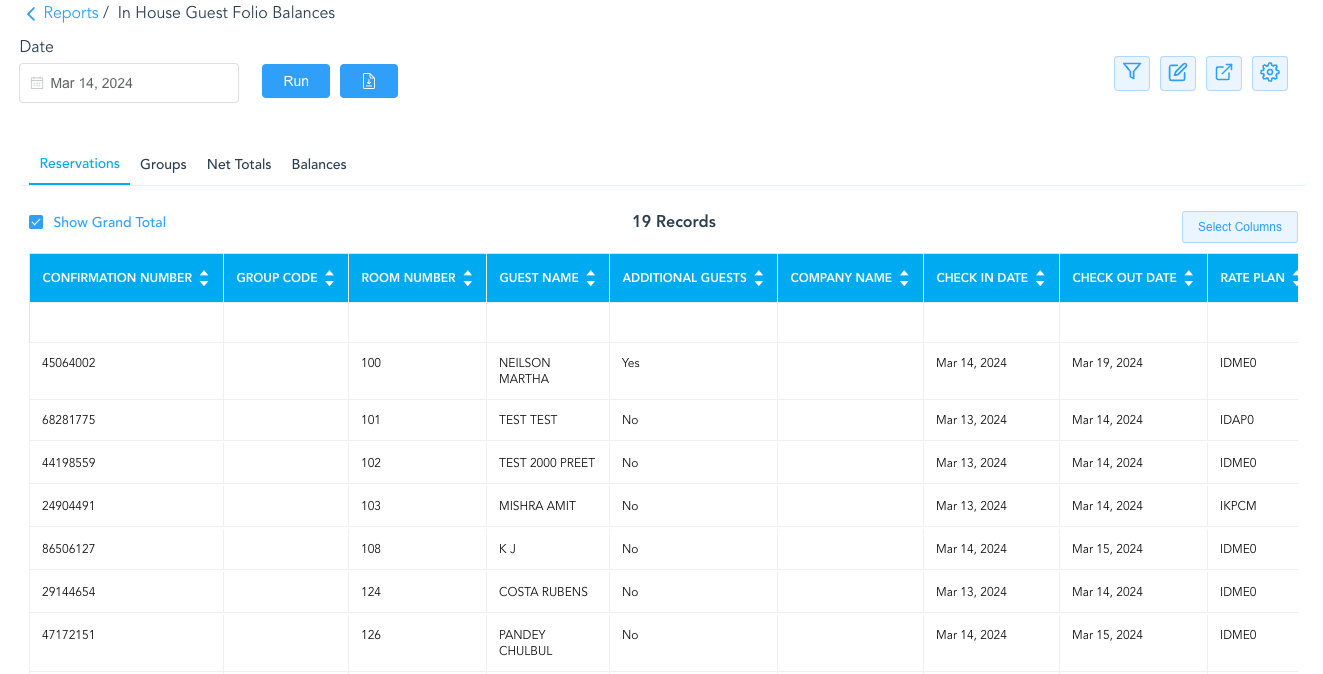Click the Select Columns button
This screenshot has height=674, width=1323.
coord(1240,227)
